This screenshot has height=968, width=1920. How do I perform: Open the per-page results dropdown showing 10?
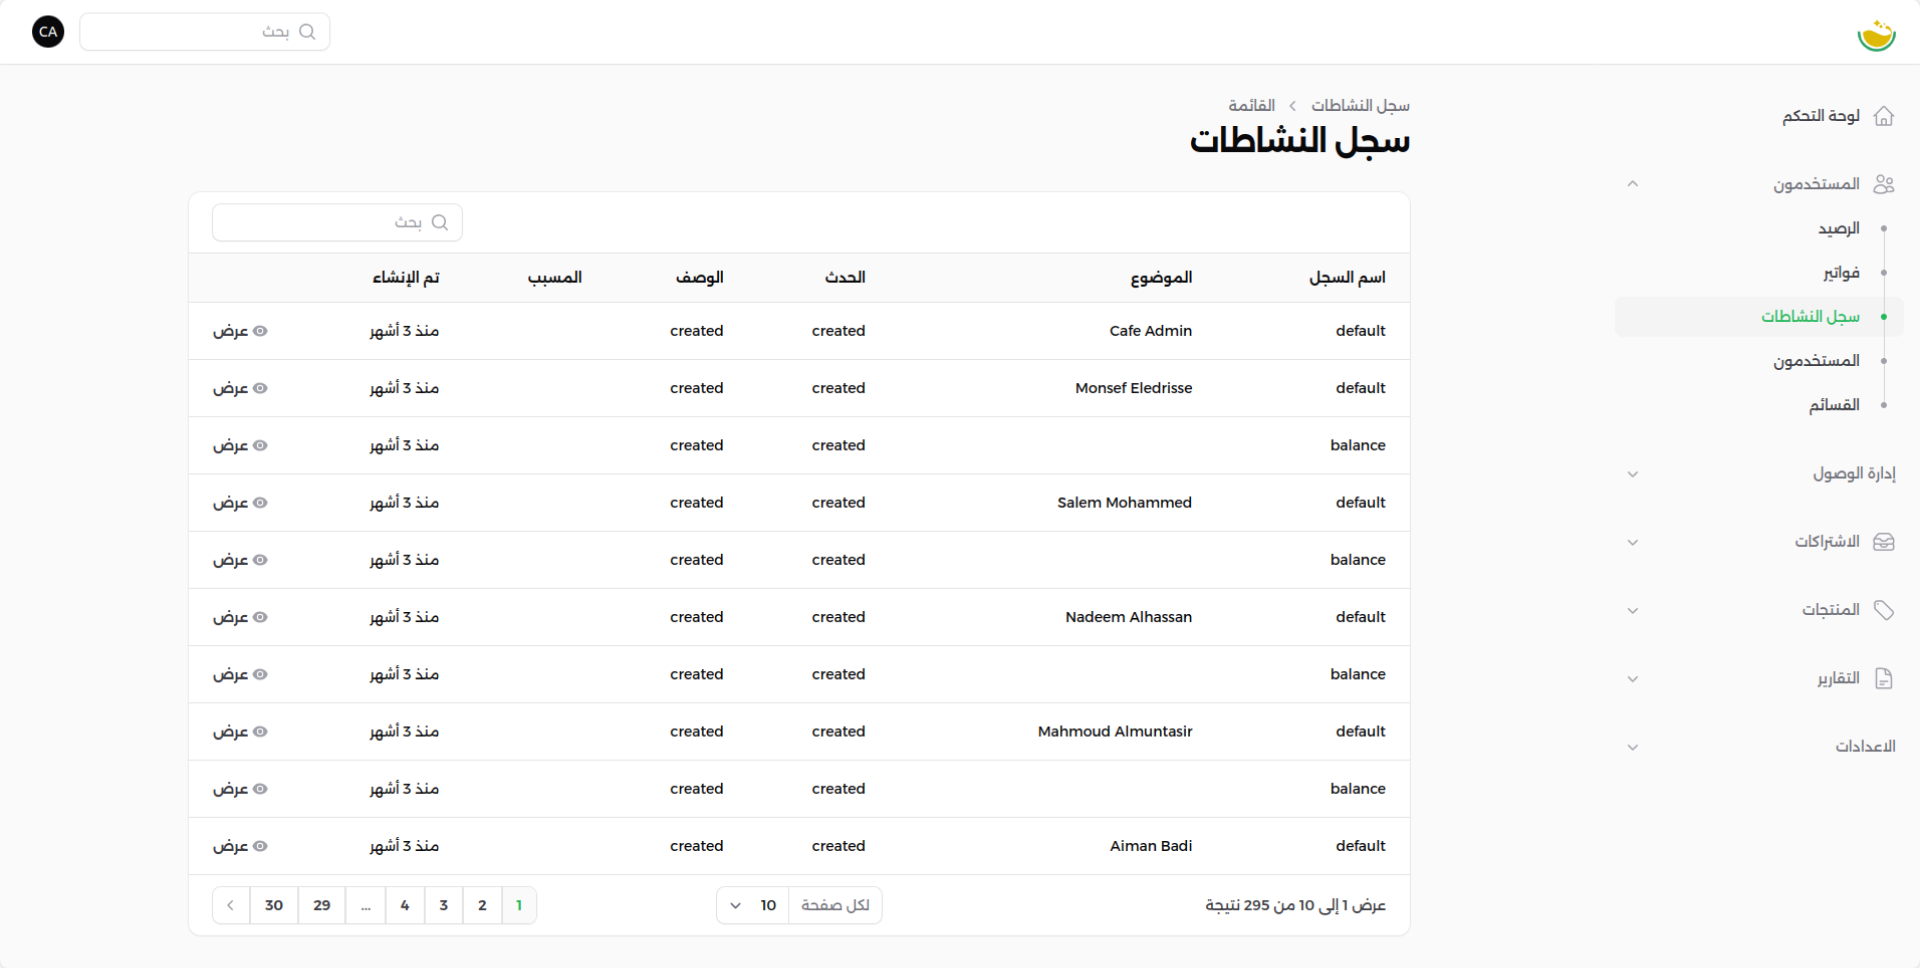(x=753, y=905)
